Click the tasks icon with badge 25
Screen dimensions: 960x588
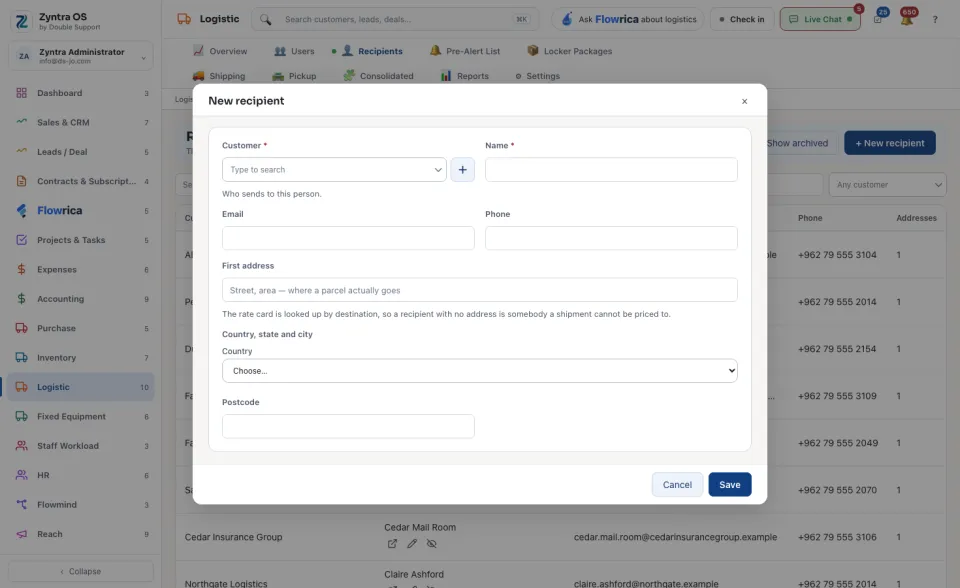coord(879,19)
